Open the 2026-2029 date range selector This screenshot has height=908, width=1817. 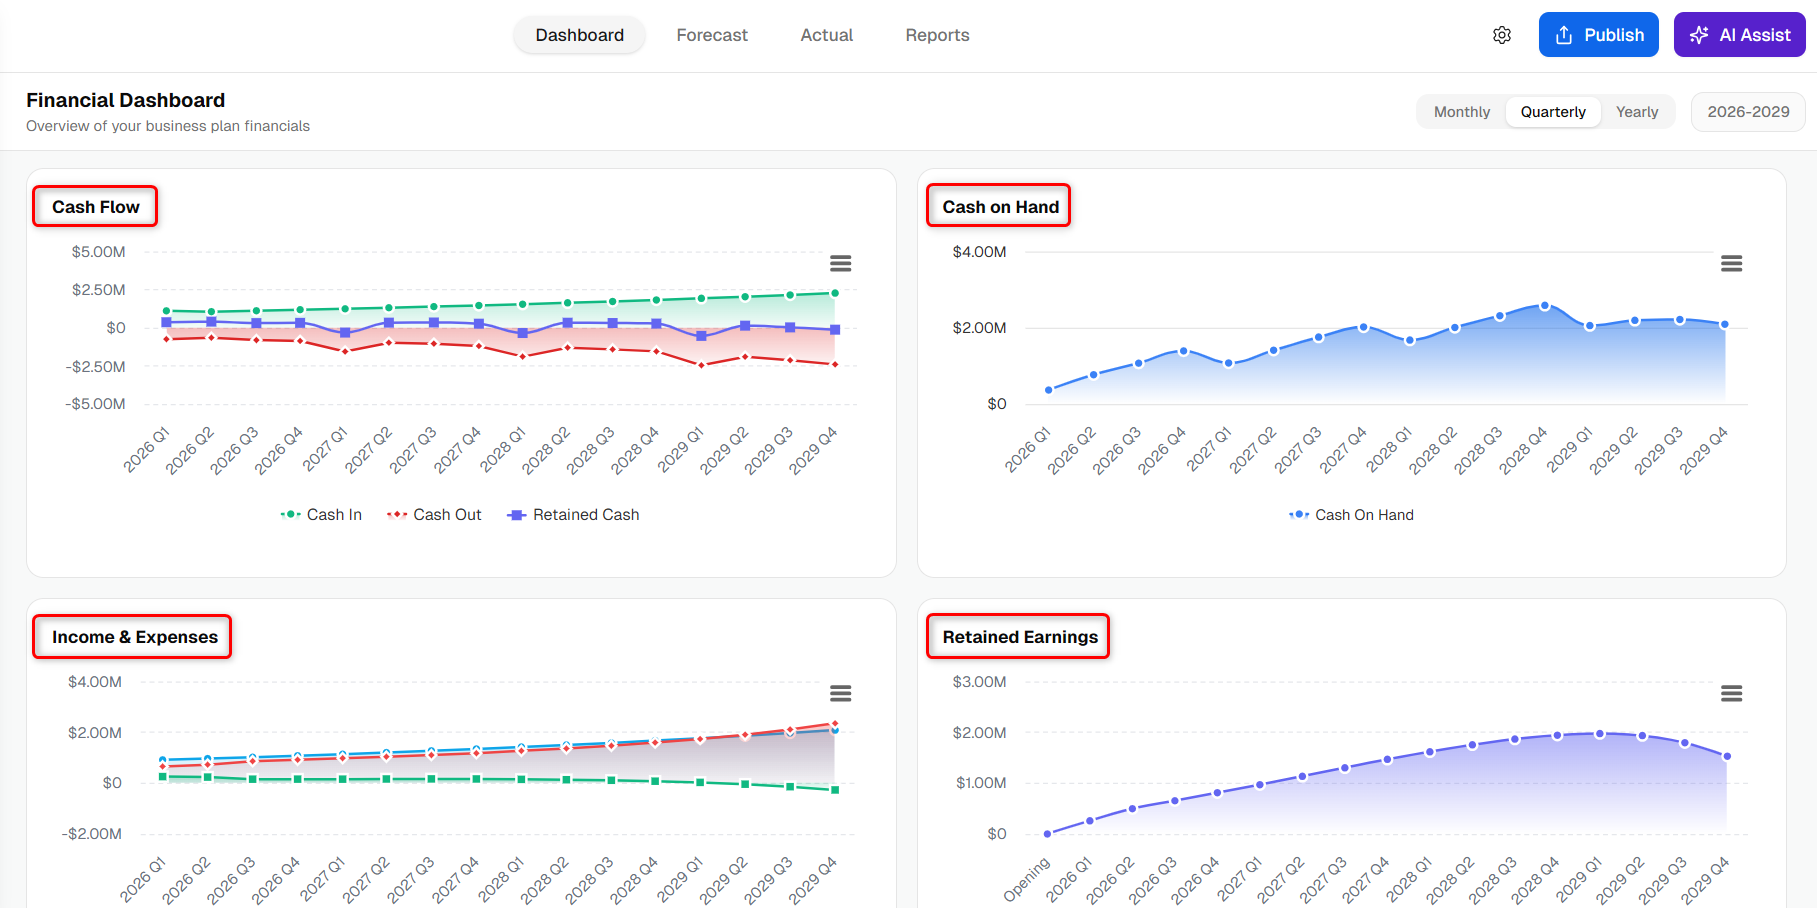1748,112
